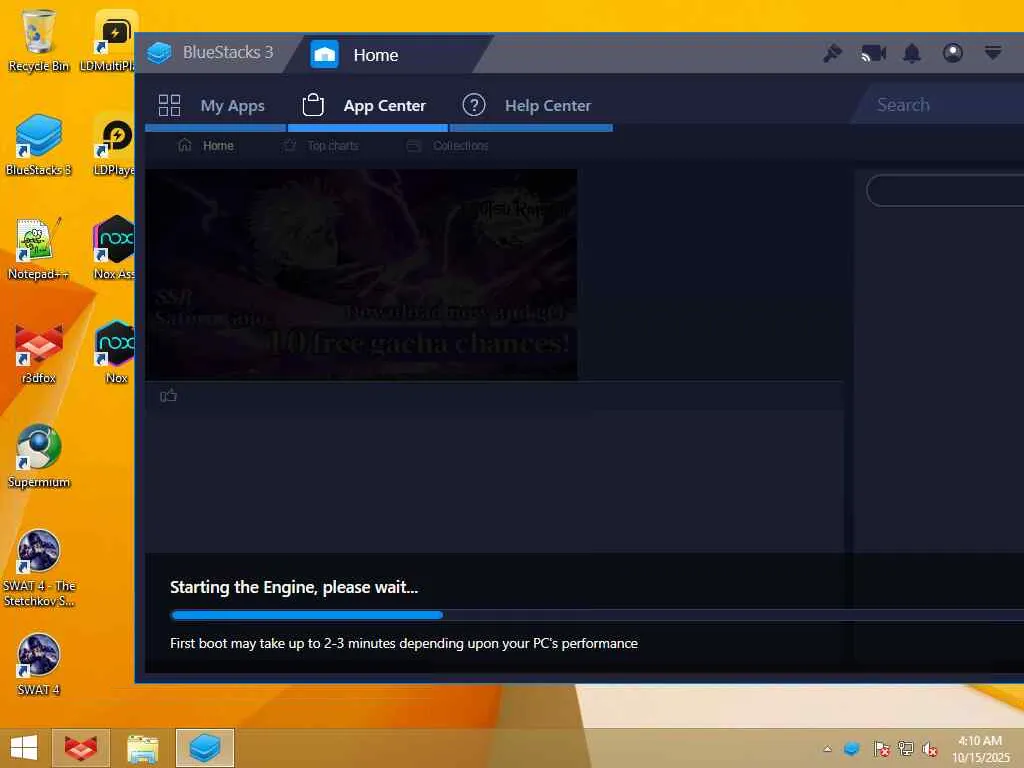1024x768 pixels.
Task: Click the Search field in BlueStacks
Action: coord(940,104)
